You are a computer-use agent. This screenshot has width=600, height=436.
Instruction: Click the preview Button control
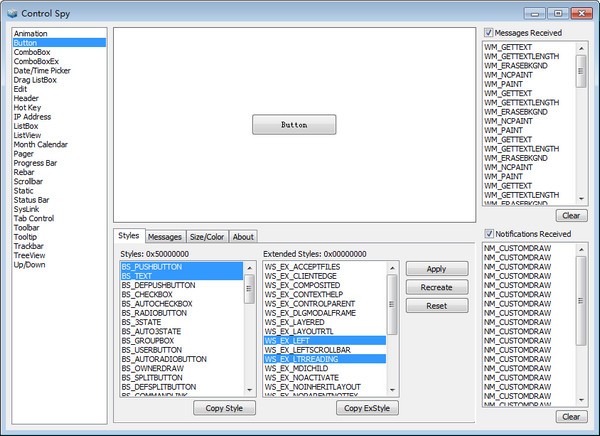[x=294, y=125]
